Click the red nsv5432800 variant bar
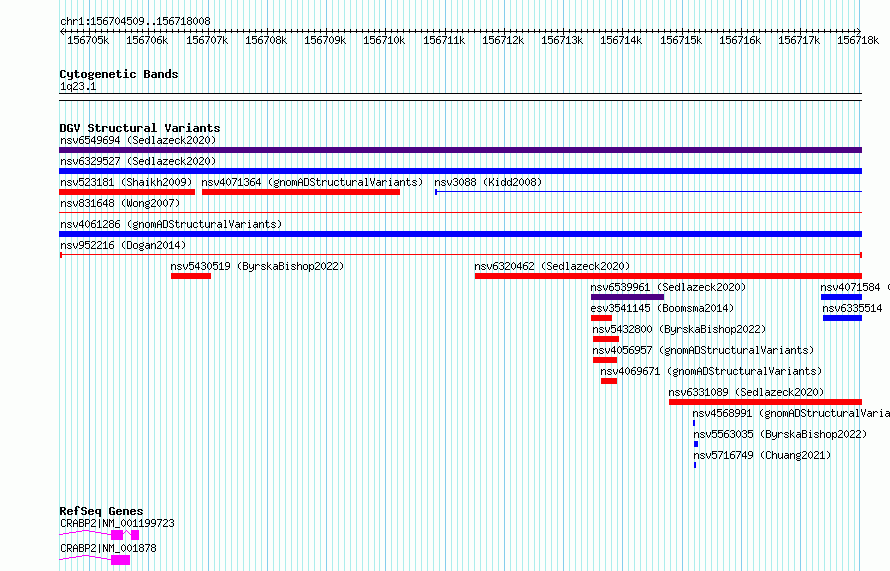This screenshot has height=571, width=890. coord(606,339)
